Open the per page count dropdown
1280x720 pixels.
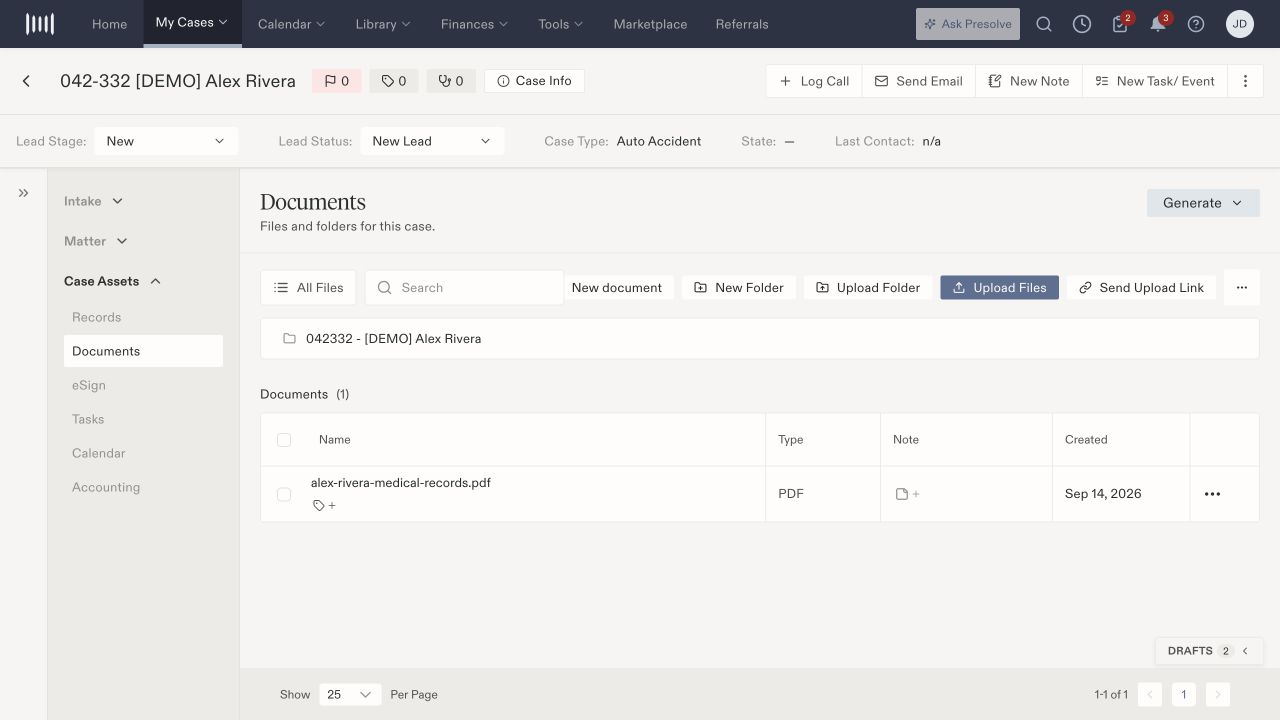point(350,694)
